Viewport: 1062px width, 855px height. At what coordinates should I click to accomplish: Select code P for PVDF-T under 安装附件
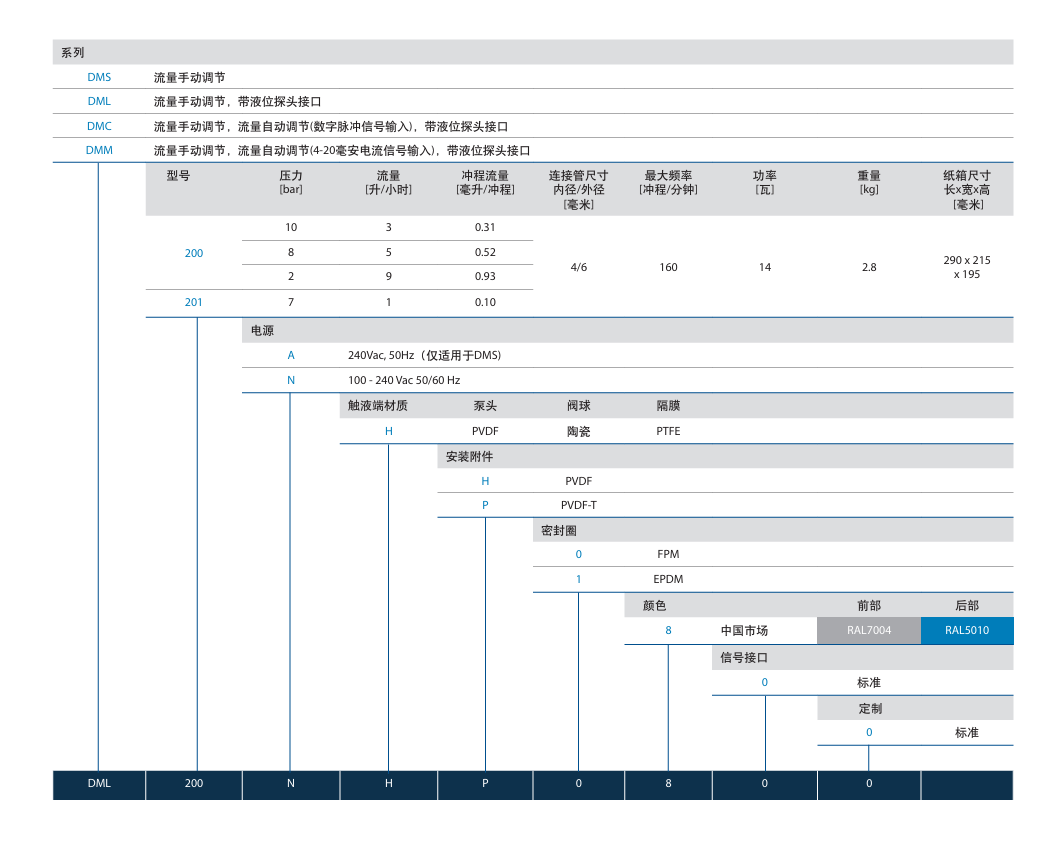coord(485,505)
